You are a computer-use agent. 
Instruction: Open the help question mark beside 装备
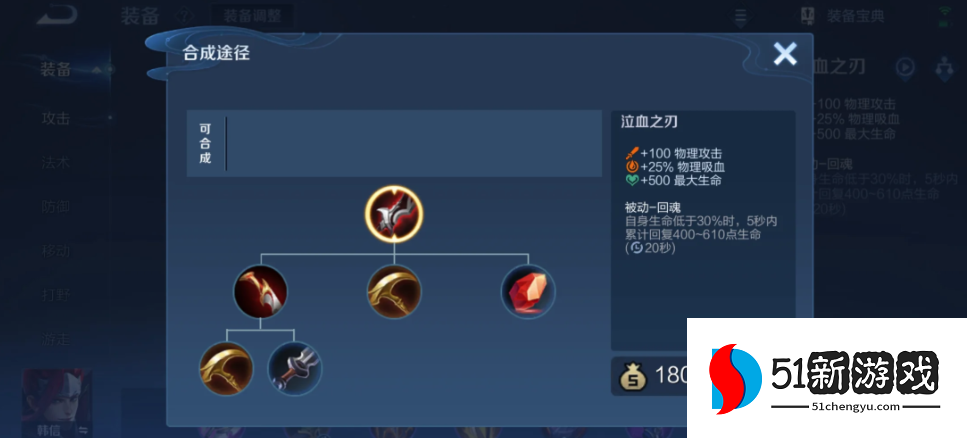coord(181,16)
